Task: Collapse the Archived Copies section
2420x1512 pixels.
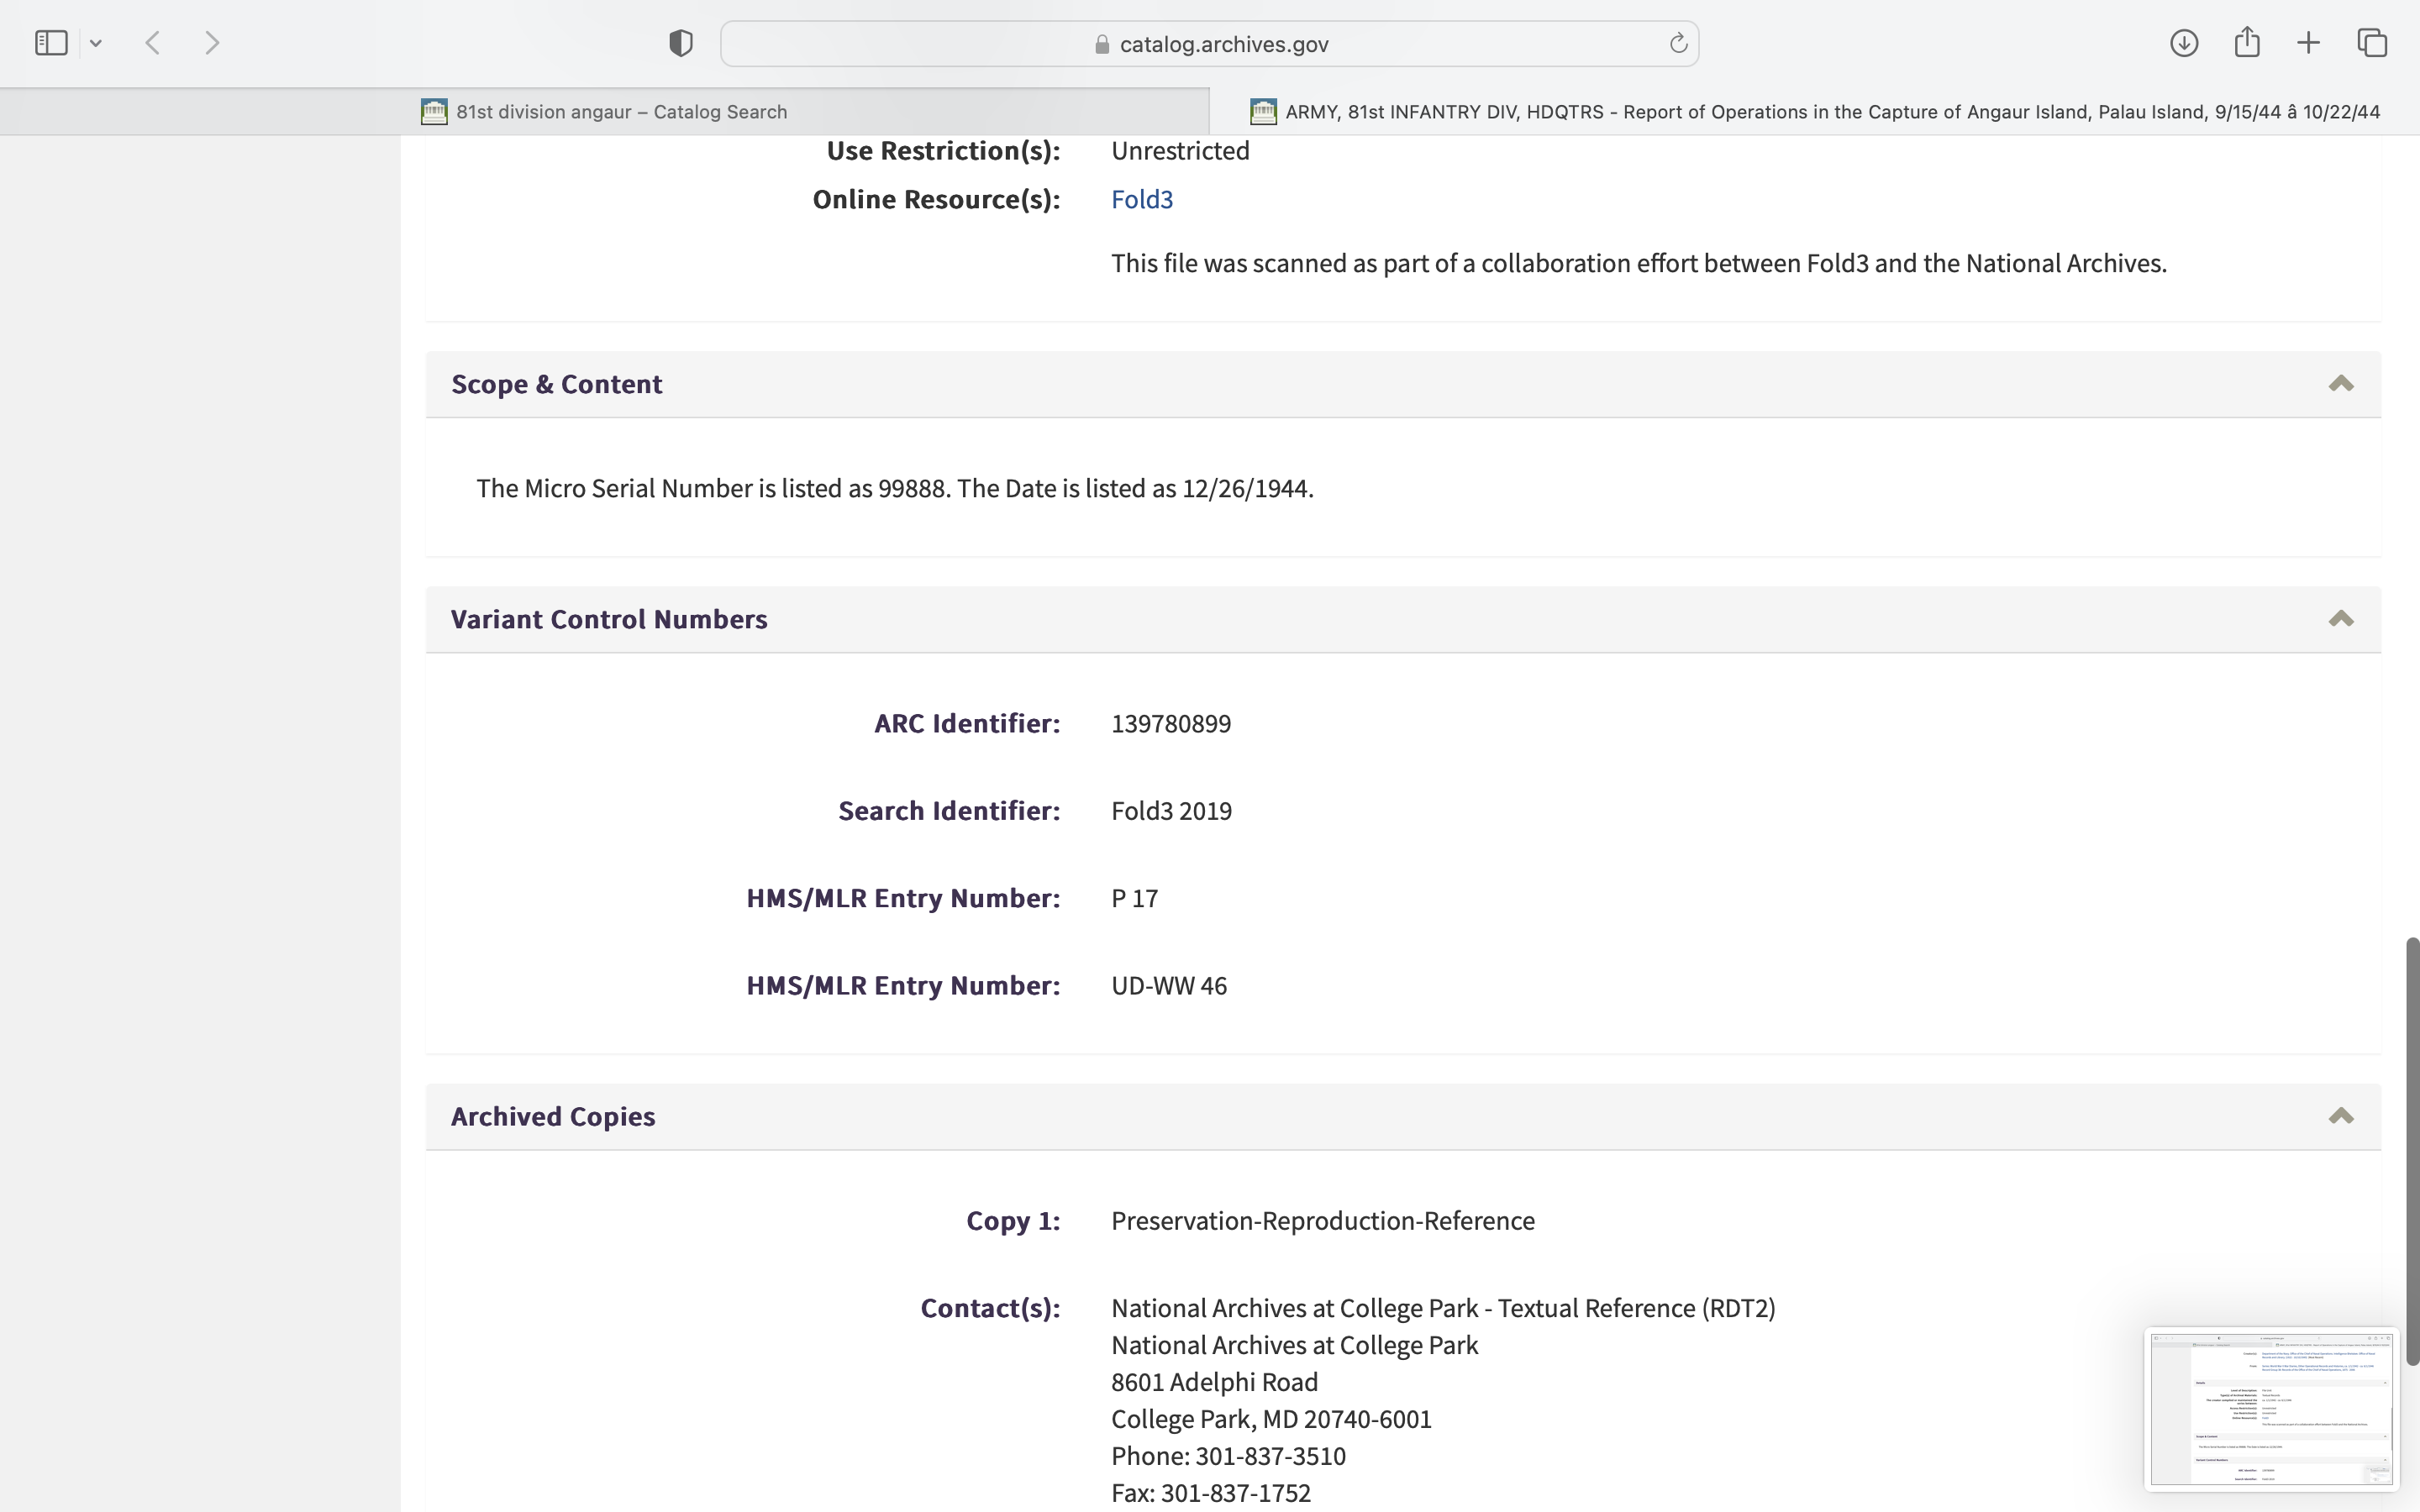Action: point(2340,1116)
